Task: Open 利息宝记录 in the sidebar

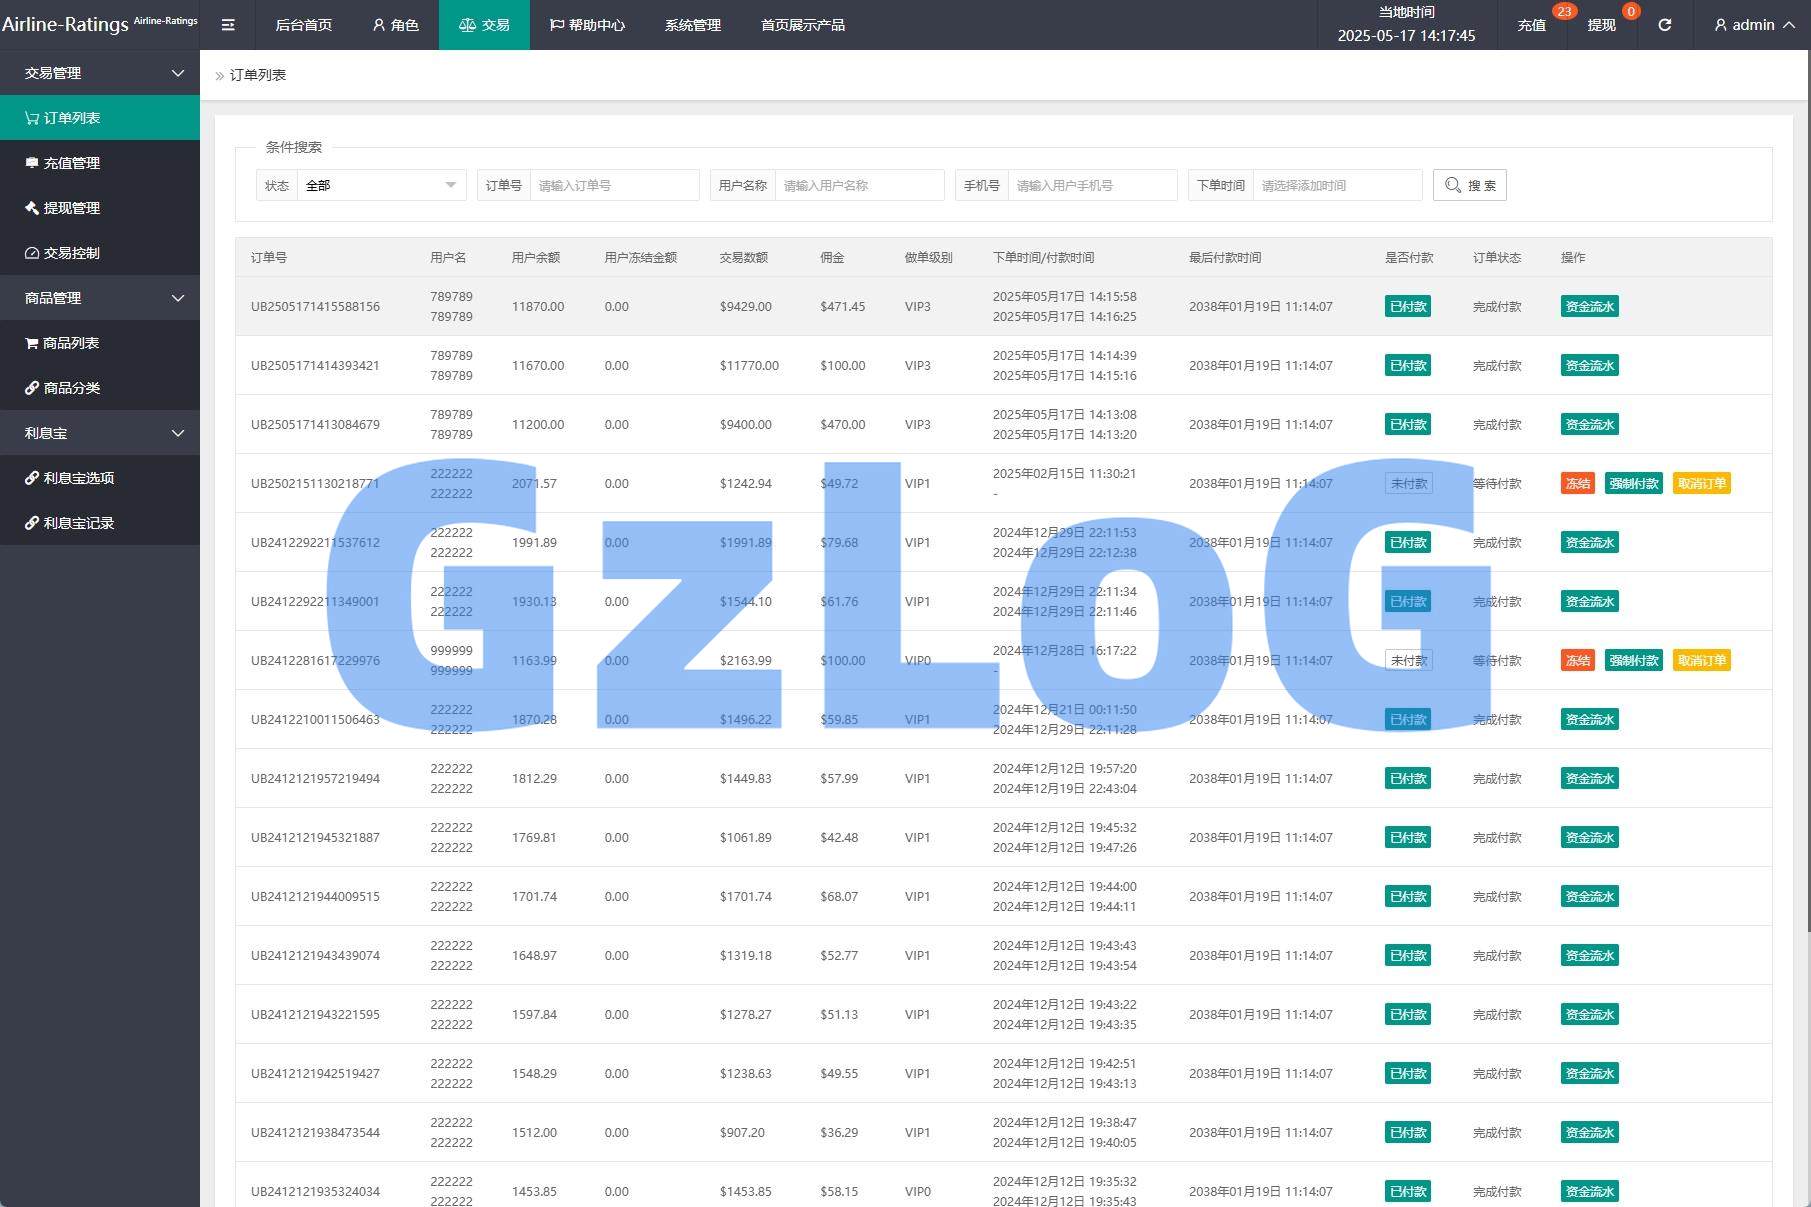Action: [79, 523]
